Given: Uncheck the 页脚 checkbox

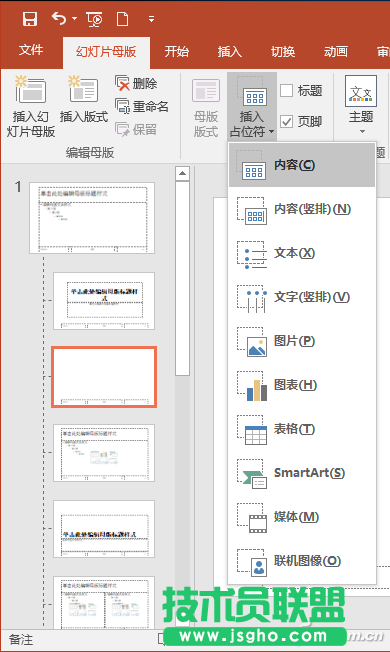Looking at the screenshot, I should click(x=286, y=121).
